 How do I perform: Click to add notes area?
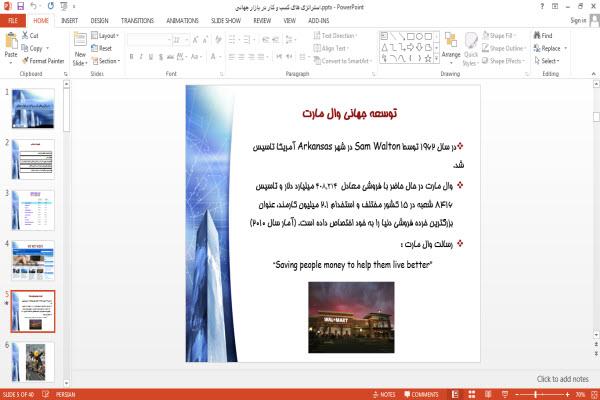pos(562,379)
